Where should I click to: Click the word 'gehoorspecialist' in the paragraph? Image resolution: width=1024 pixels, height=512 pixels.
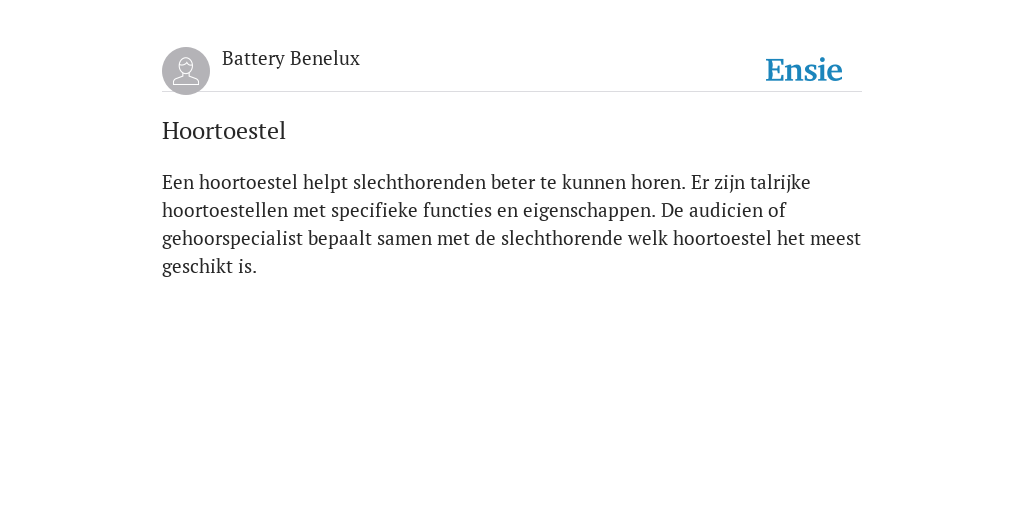(x=232, y=239)
